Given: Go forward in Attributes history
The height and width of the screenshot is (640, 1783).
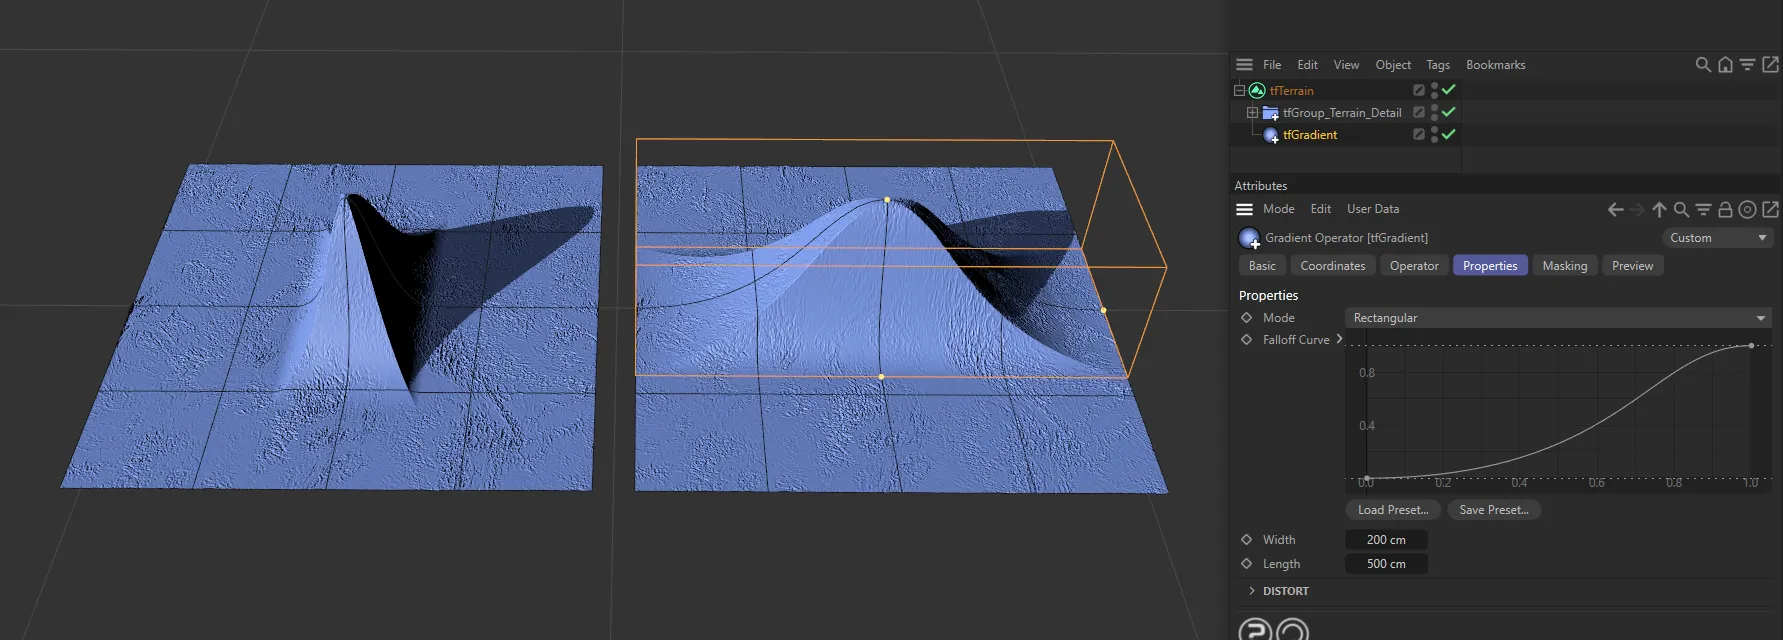Looking at the screenshot, I should tap(1637, 210).
